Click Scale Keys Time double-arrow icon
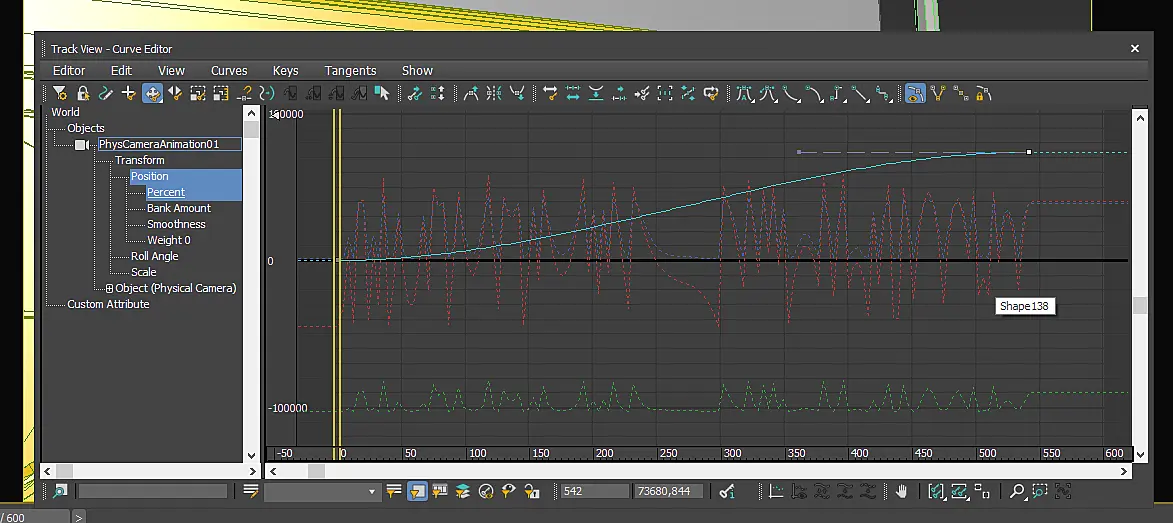 573,94
